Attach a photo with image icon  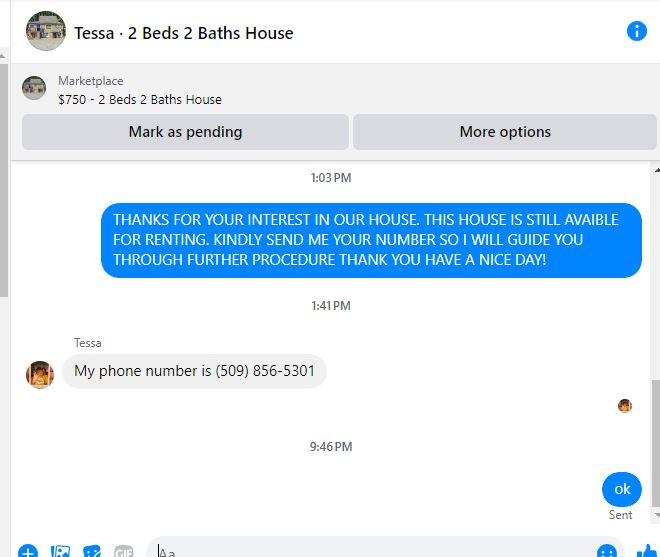[x=60, y=551]
